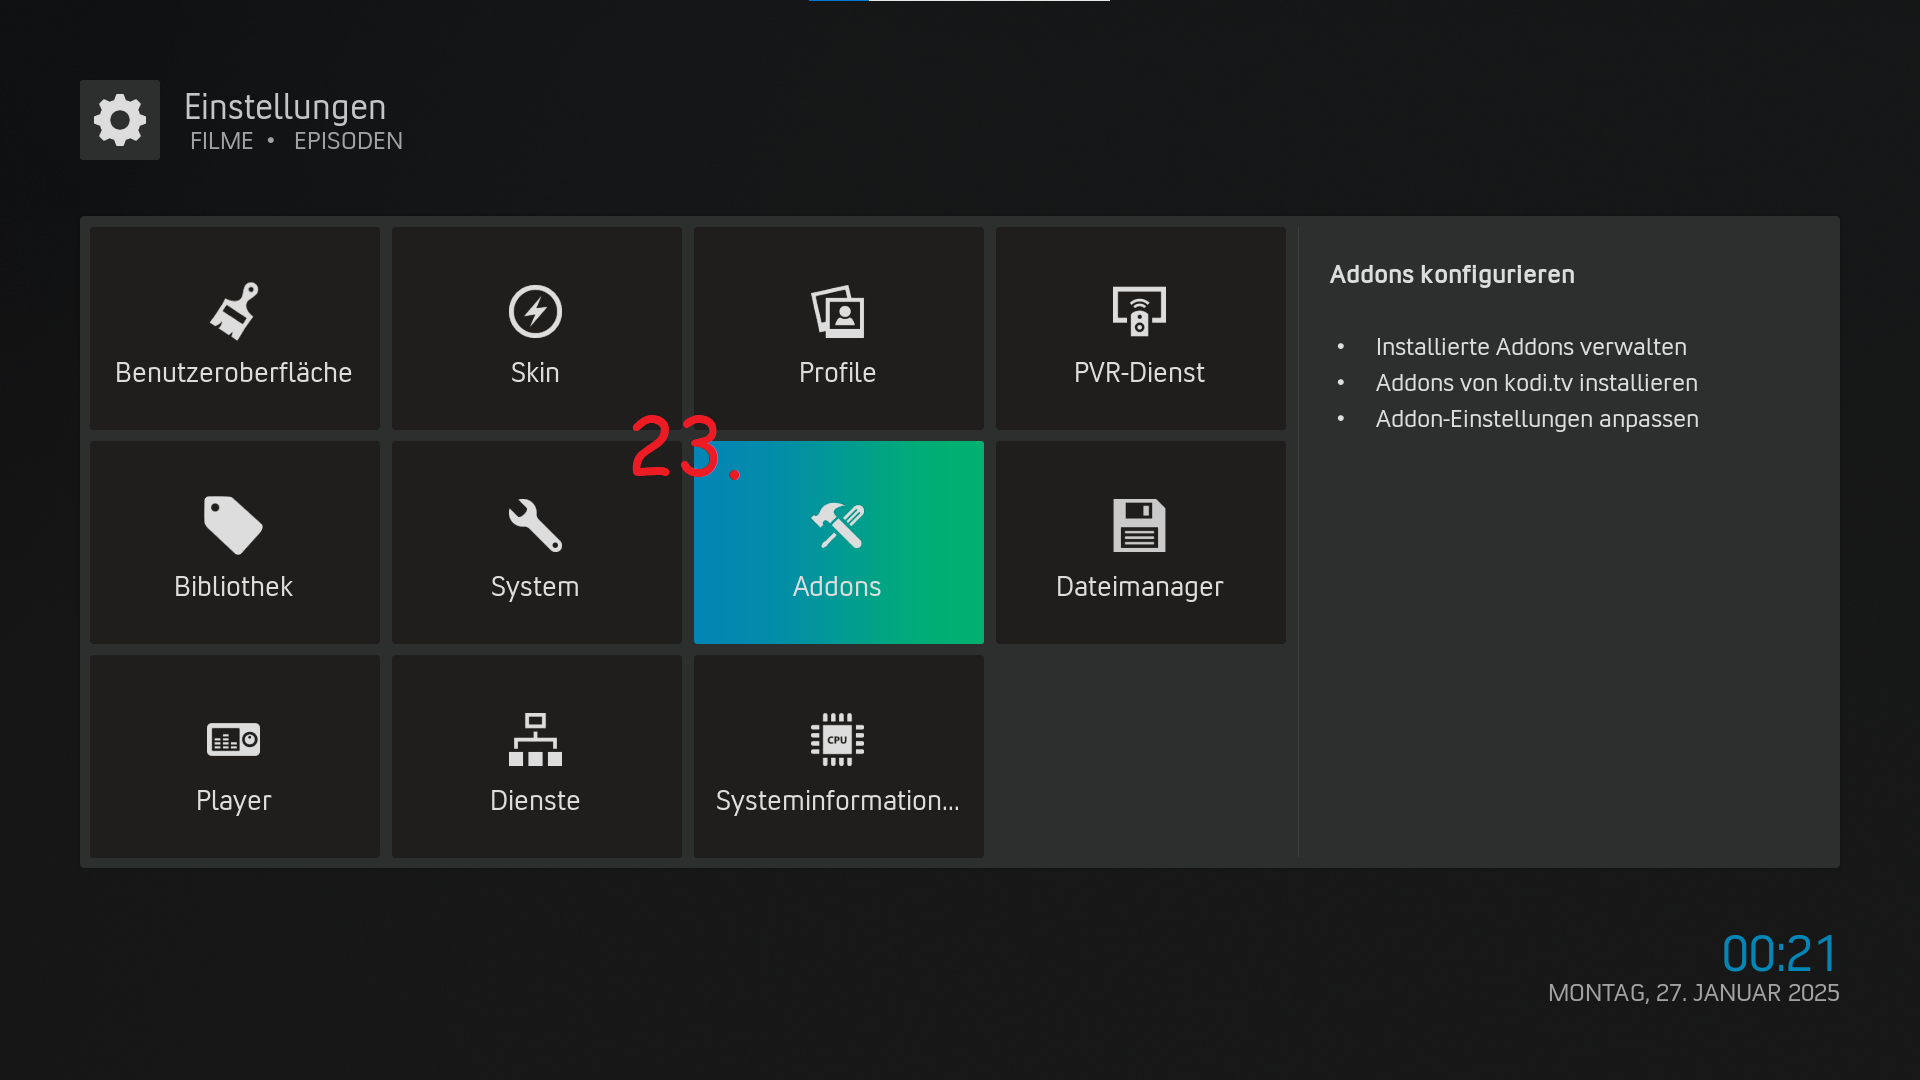Open the PVR-Dienst settings label

pyautogui.click(x=1139, y=373)
